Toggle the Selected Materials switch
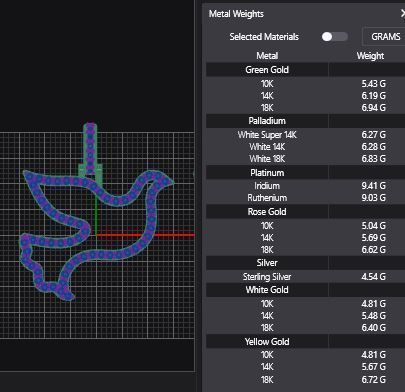 [335, 37]
